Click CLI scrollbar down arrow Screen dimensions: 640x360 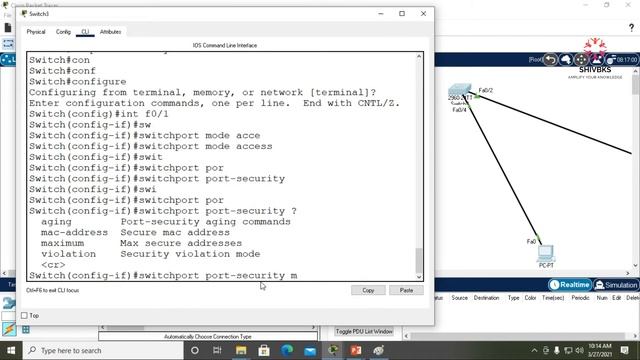coord(419,277)
